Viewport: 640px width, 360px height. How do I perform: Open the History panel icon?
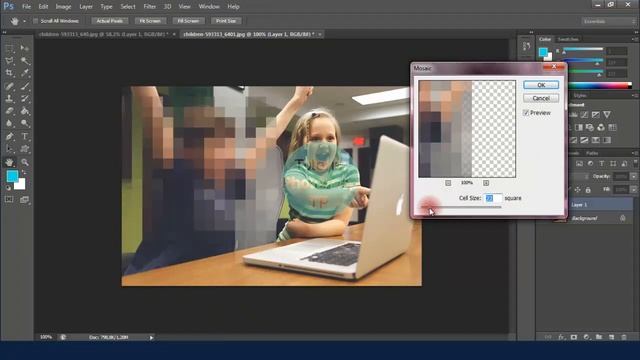click(x=526, y=47)
